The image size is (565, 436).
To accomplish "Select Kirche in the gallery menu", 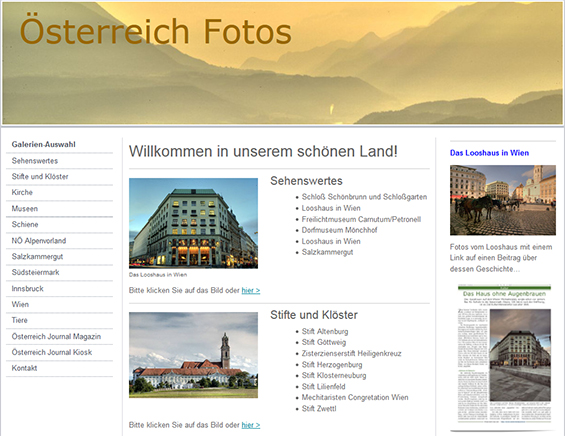I will pos(22,192).
